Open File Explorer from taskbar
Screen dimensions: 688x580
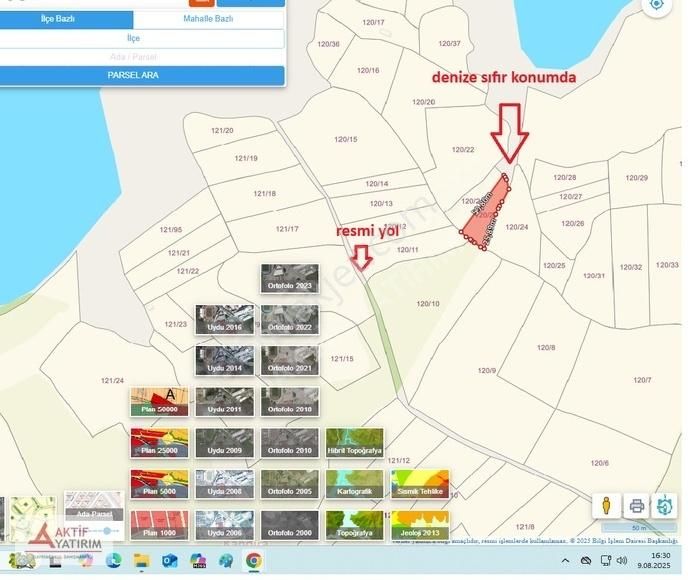pyautogui.click(x=142, y=560)
